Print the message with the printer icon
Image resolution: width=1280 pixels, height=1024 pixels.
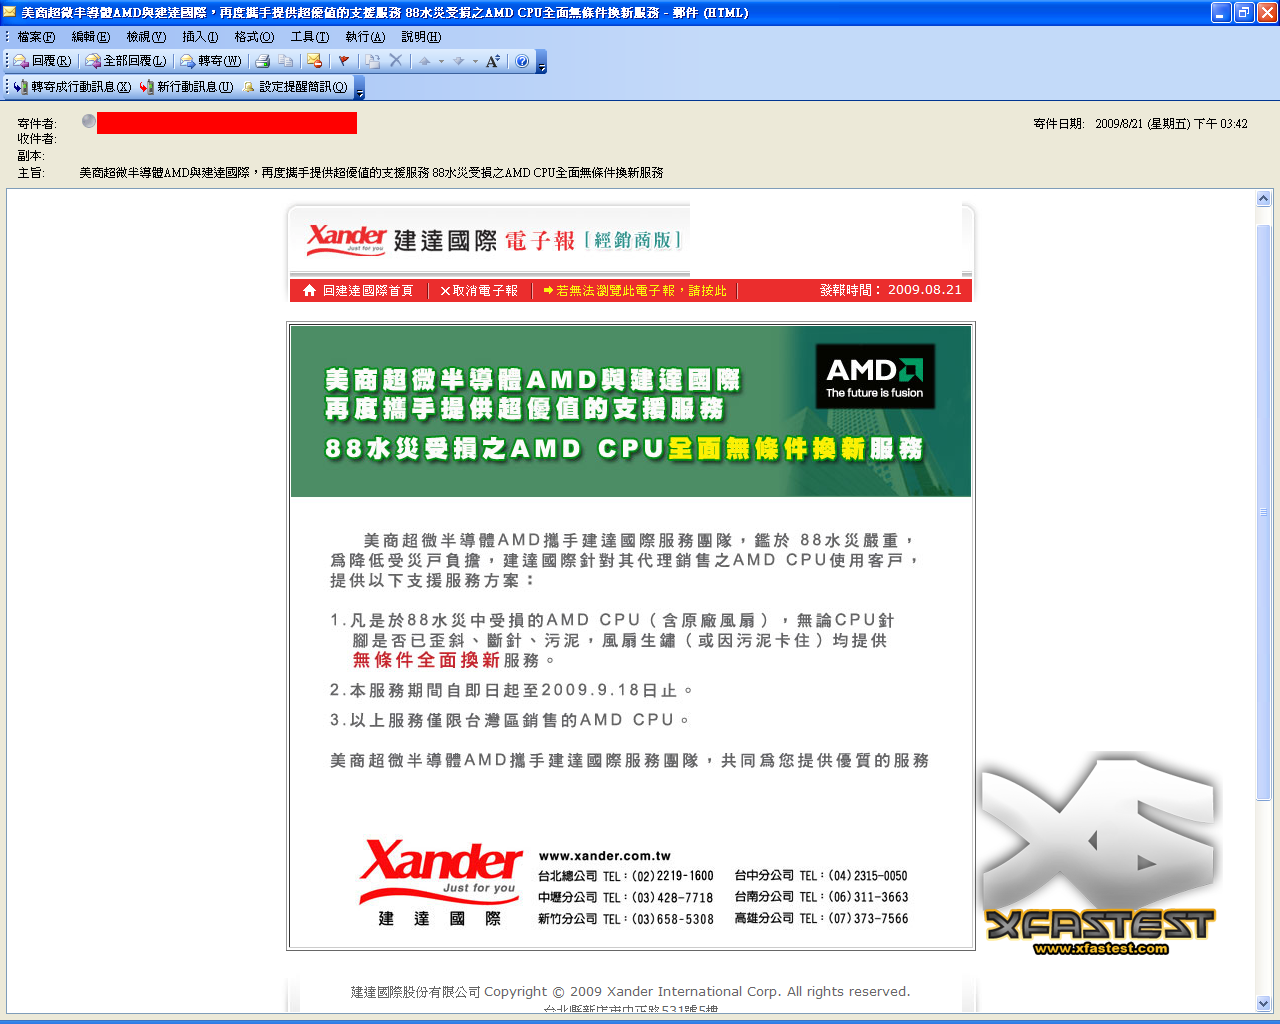pyautogui.click(x=263, y=61)
